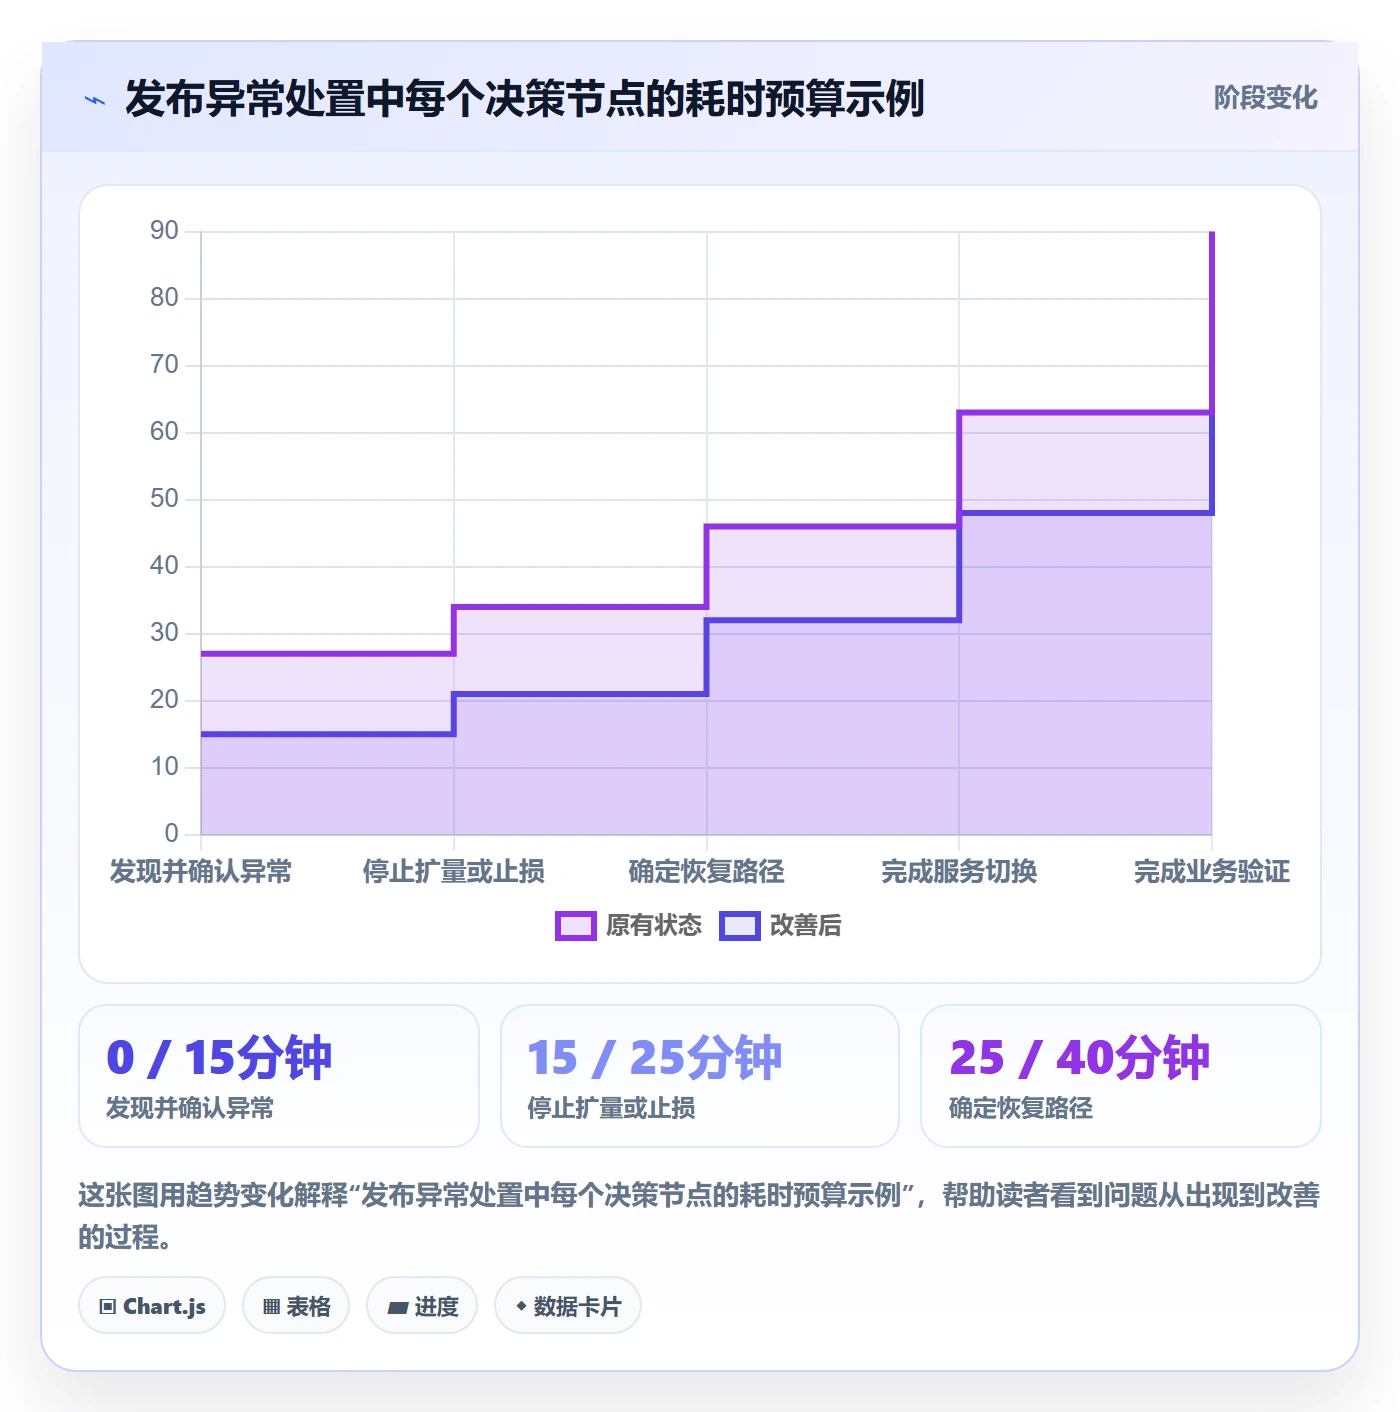Select the 进度 tag chip
The height and width of the screenshot is (1412, 1400).
[422, 1306]
